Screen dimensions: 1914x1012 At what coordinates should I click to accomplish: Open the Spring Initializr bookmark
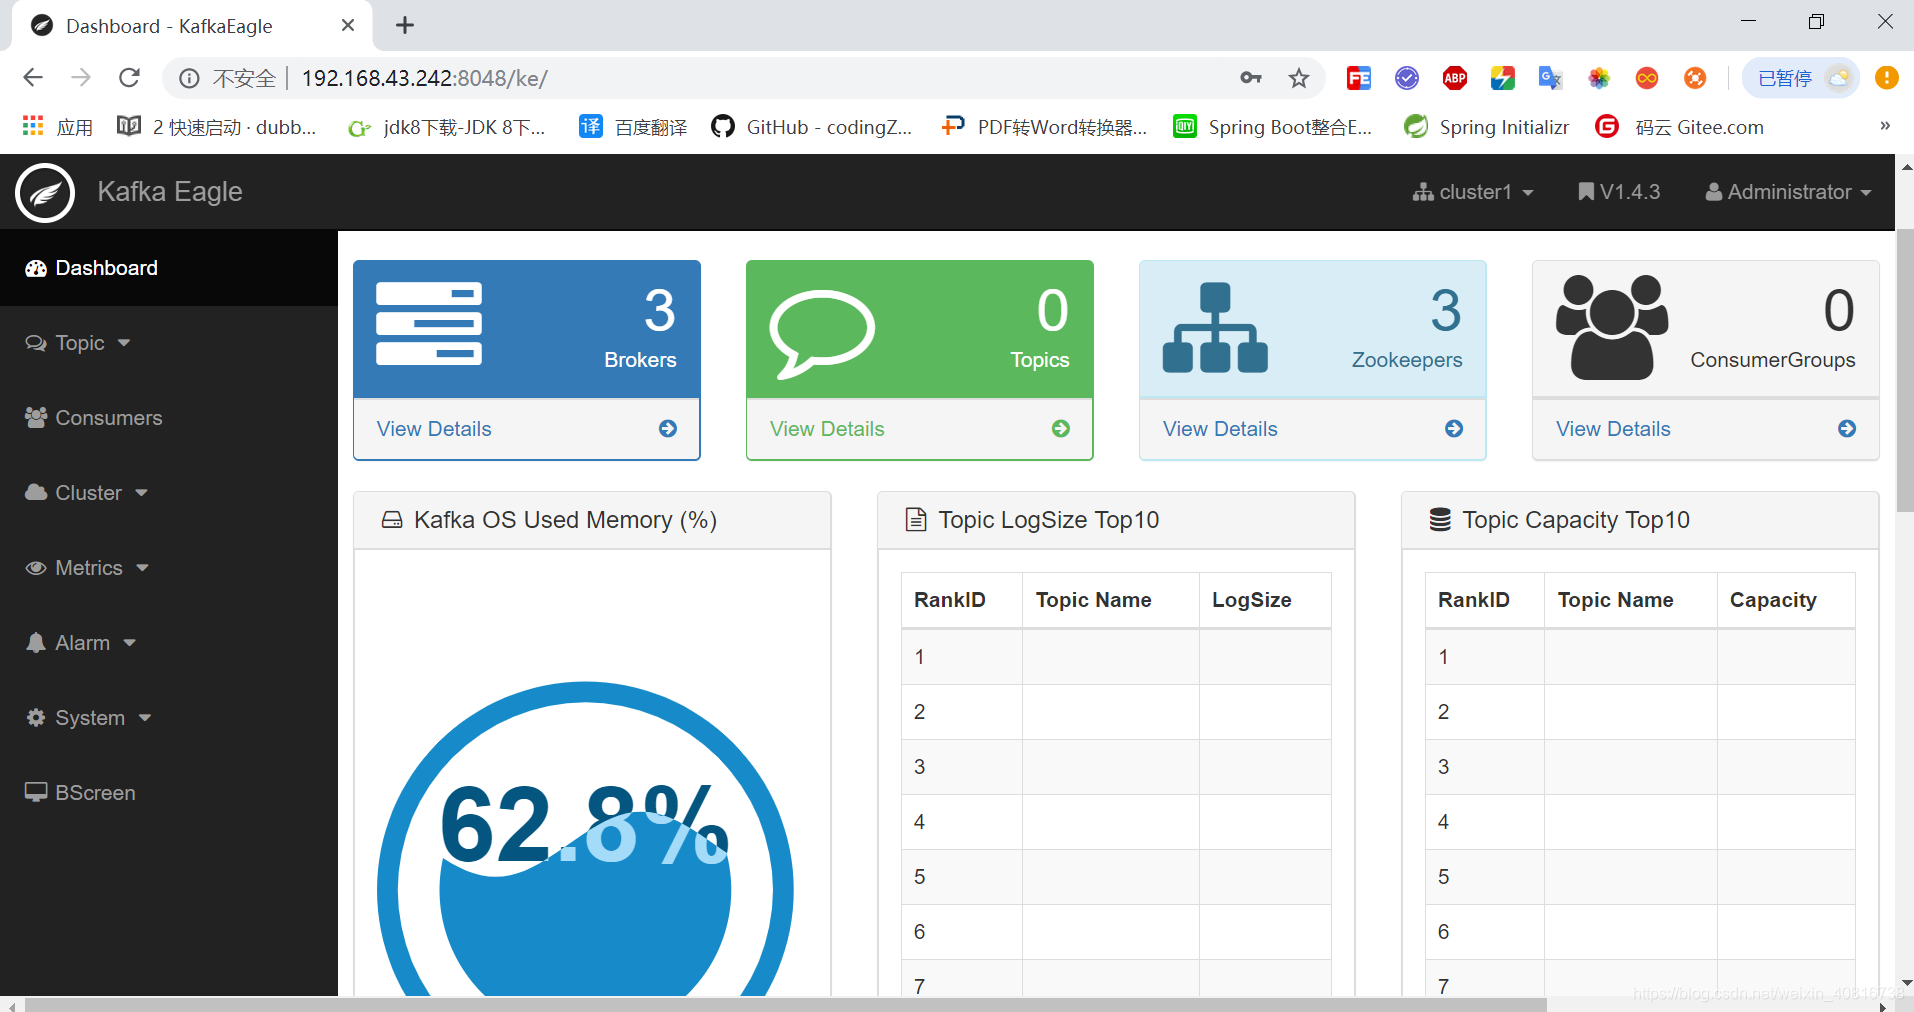click(1486, 127)
